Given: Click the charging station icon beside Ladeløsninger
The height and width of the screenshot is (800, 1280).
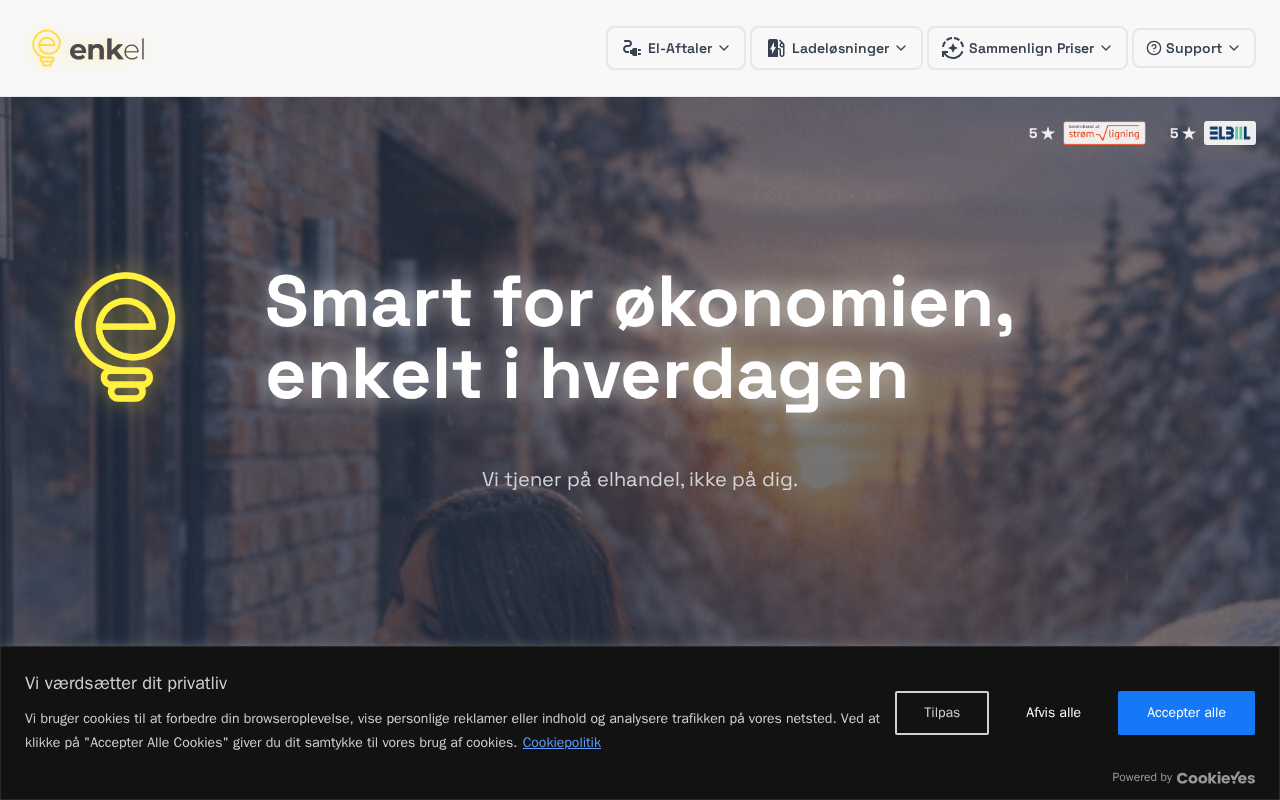Looking at the screenshot, I should (775, 48).
